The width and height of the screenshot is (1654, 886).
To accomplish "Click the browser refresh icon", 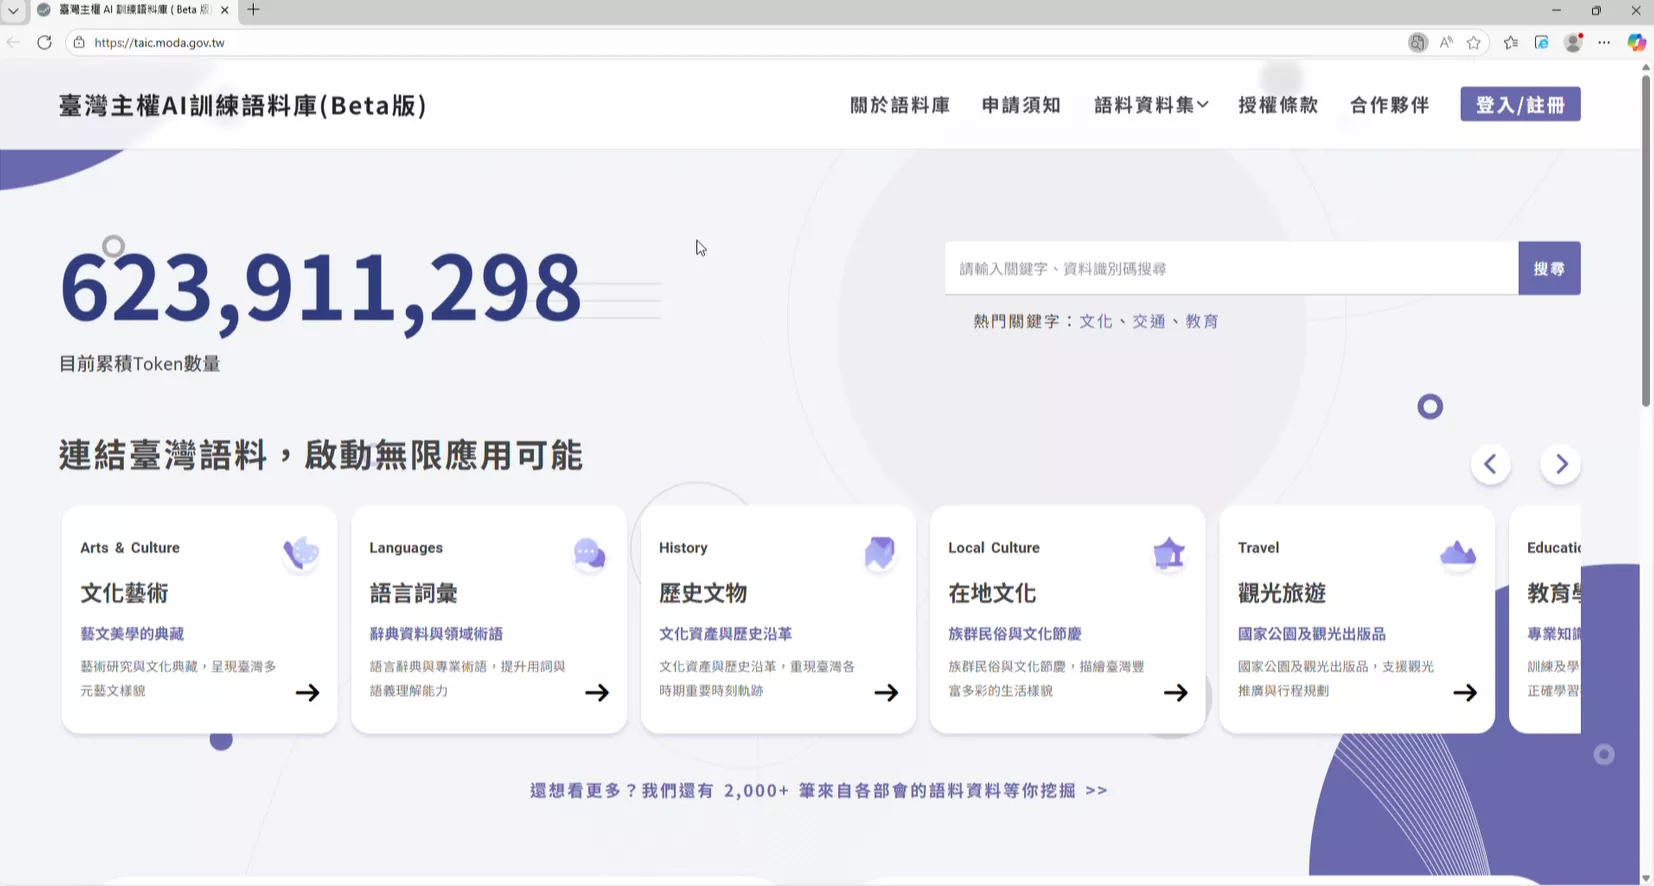I will (44, 42).
